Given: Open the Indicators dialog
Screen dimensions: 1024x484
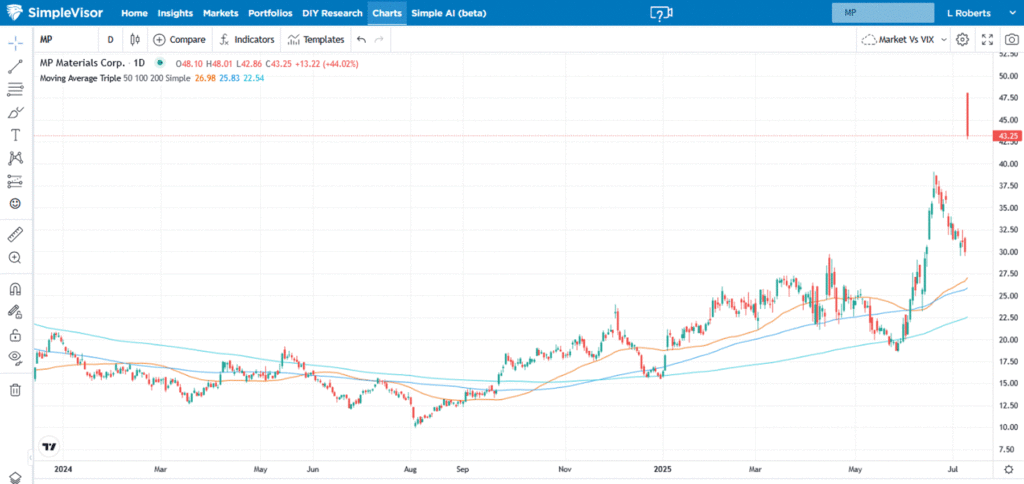Looking at the screenshot, I should coord(247,40).
